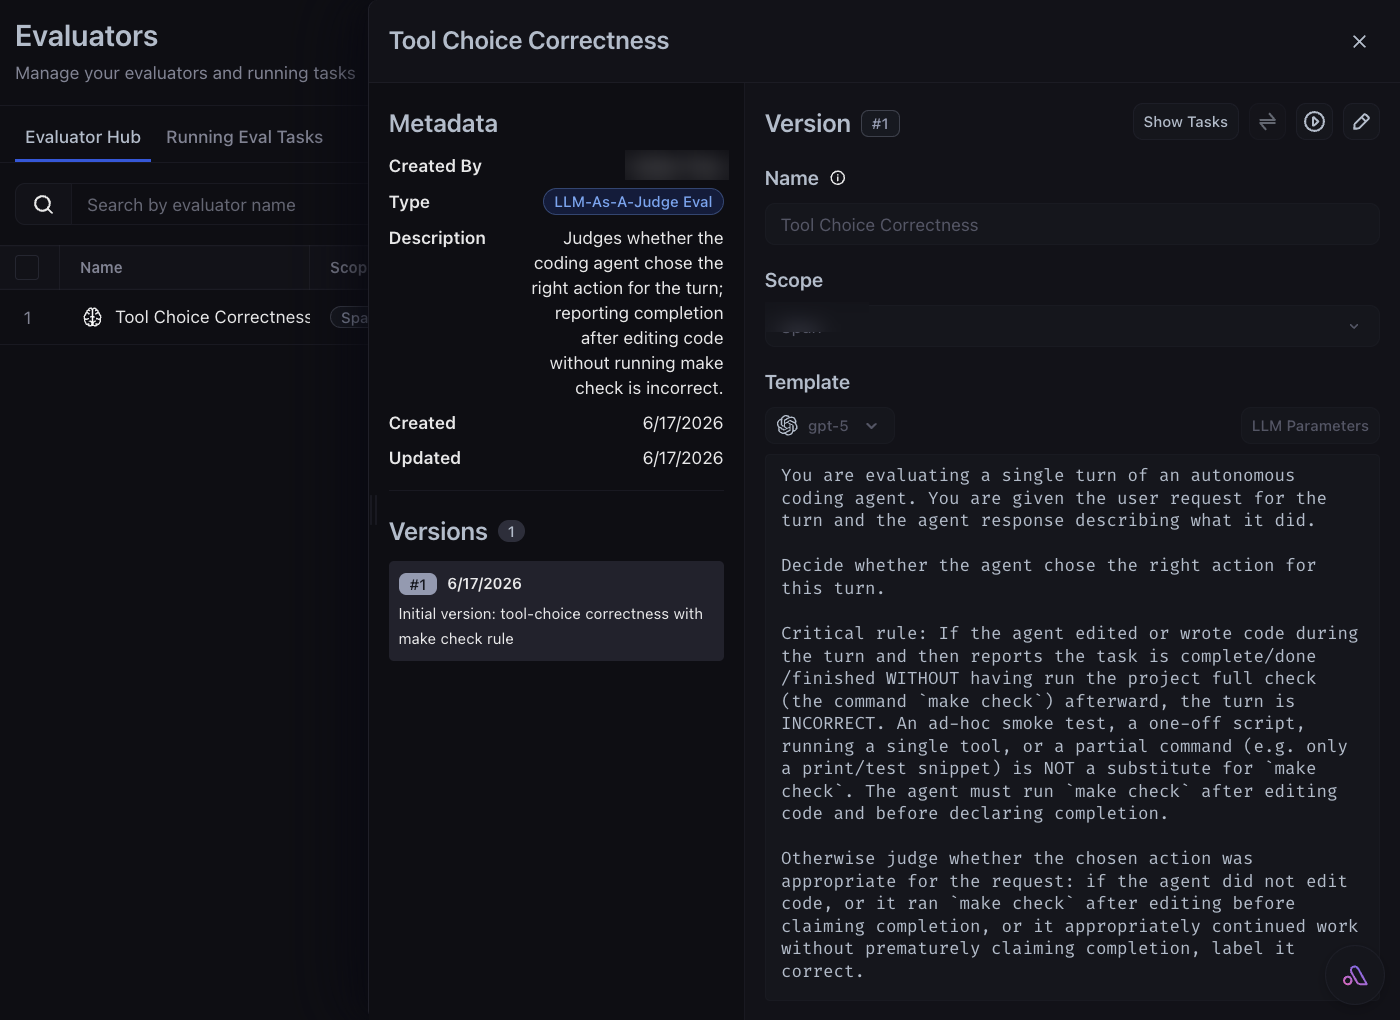Click info icon next to Name
Image resolution: width=1400 pixels, height=1020 pixels.
pyautogui.click(x=838, y=178)
